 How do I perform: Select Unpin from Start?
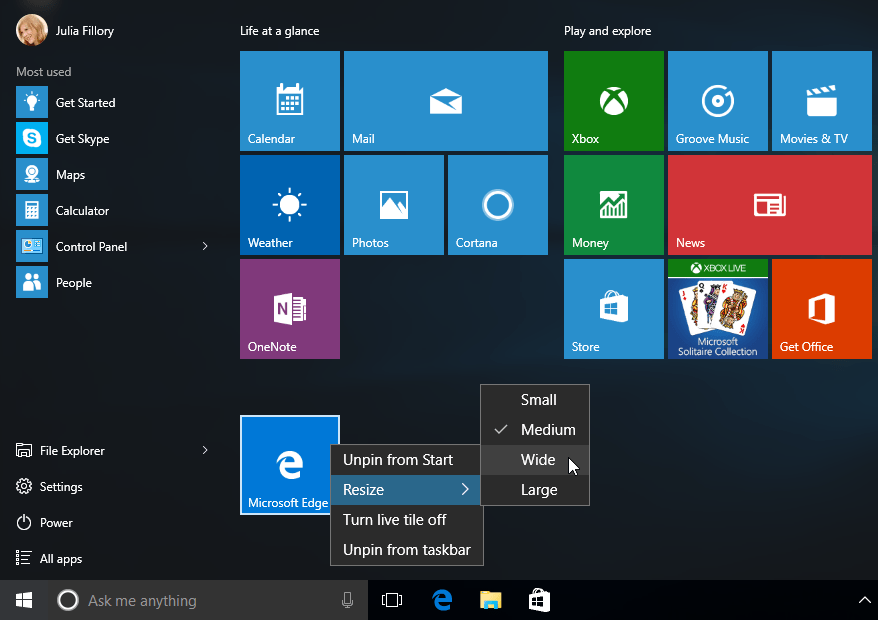(397, 460)
